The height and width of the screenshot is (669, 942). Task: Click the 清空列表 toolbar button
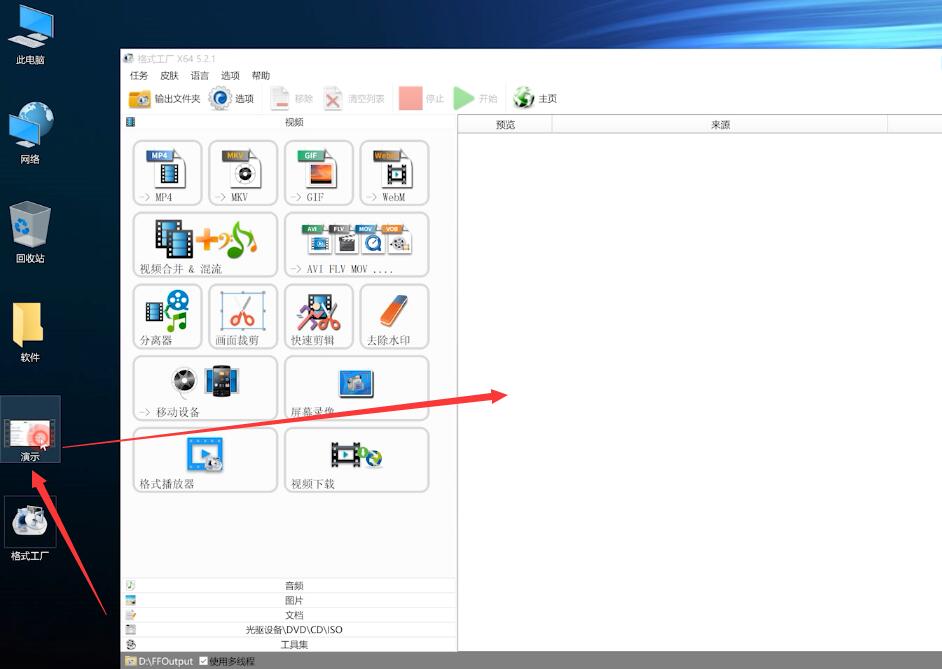point(354,98)
